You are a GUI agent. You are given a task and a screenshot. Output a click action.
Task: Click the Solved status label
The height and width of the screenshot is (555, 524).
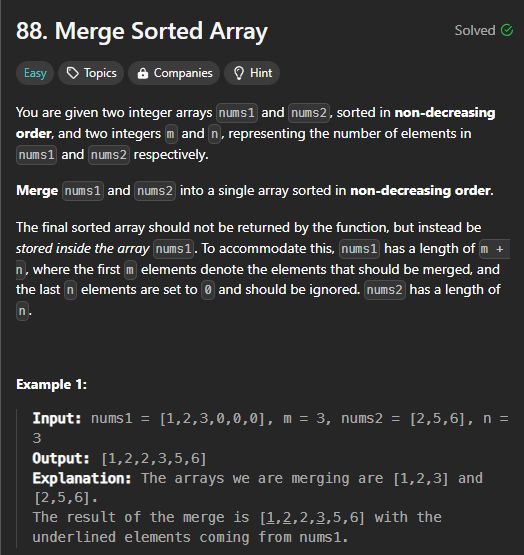[x=475, y=30]
